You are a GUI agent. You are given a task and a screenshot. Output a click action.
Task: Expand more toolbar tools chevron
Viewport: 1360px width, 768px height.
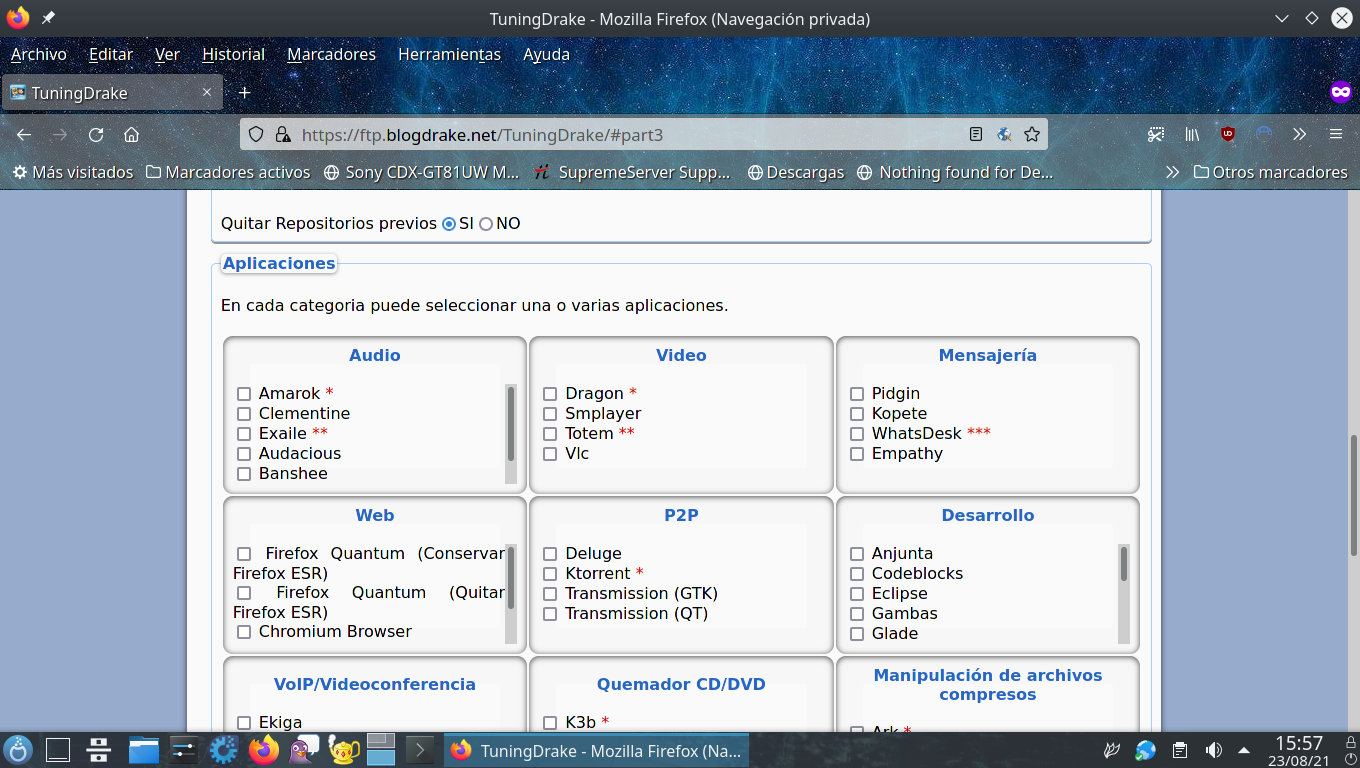1300,134
